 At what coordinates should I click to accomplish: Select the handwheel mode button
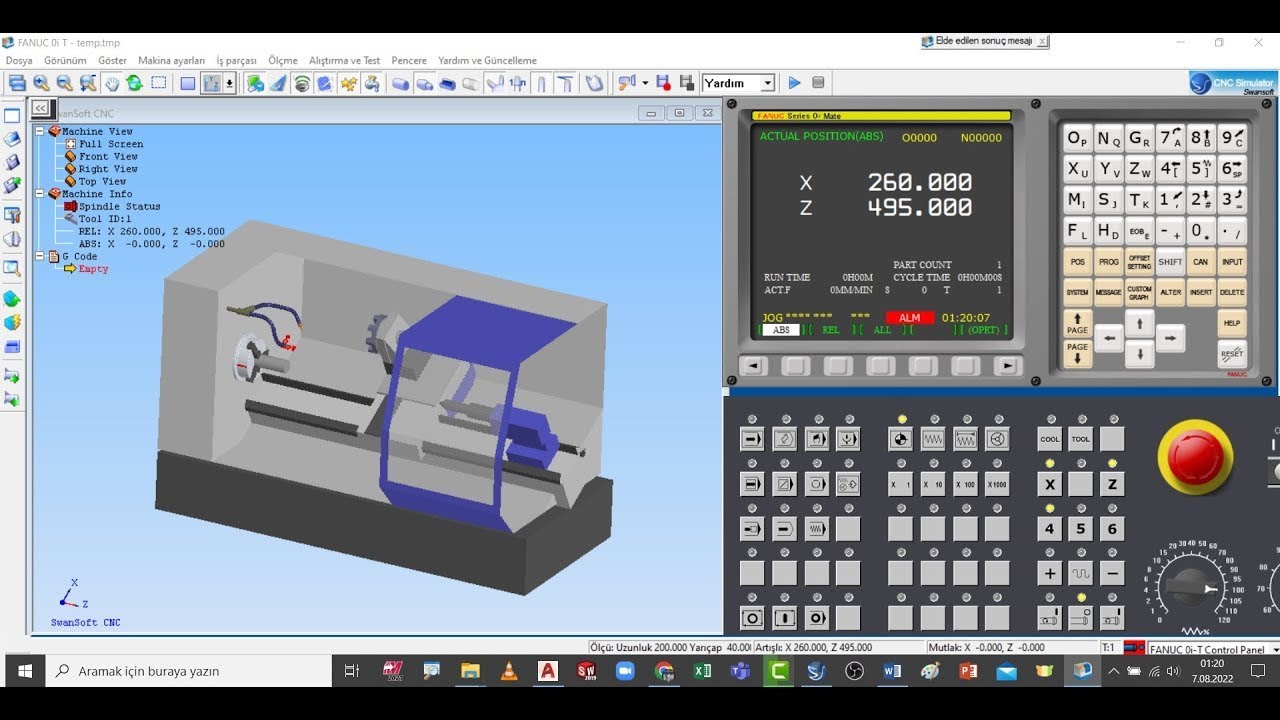tap(996, 439)
